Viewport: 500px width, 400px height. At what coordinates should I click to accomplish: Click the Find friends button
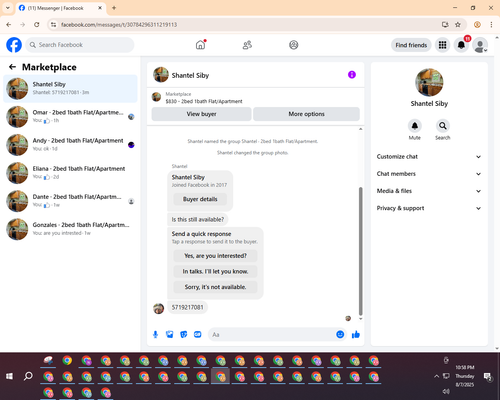411,45
